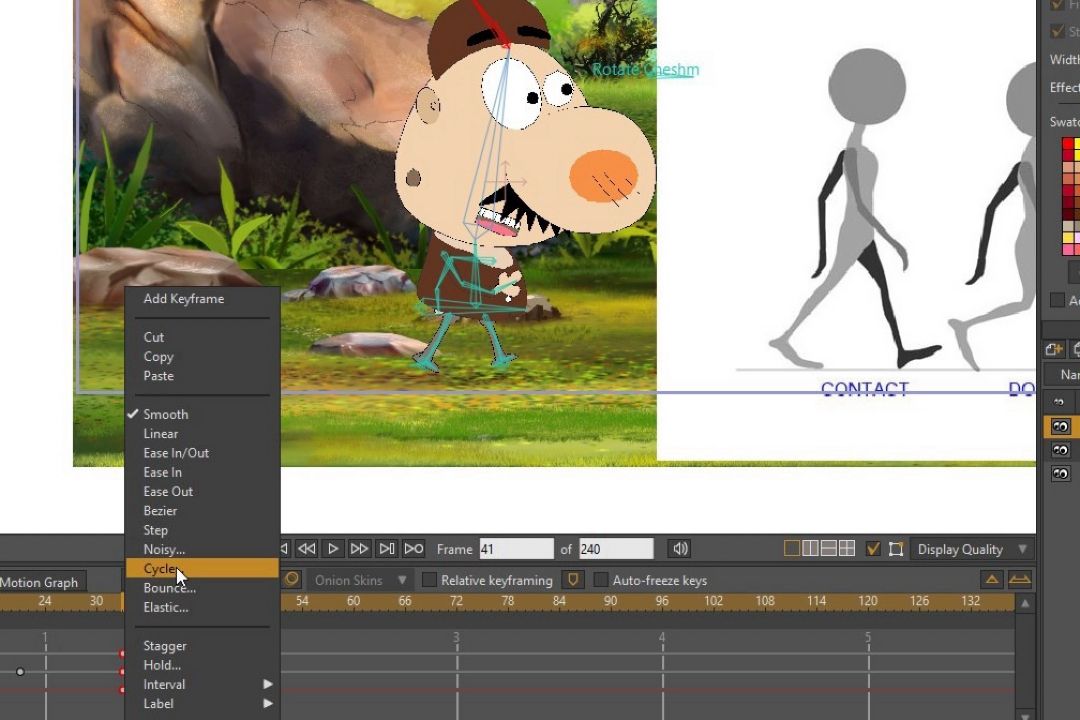Choose Add Keyframe from the context menu
This screenshot has height=720, width=1080.
202,298
